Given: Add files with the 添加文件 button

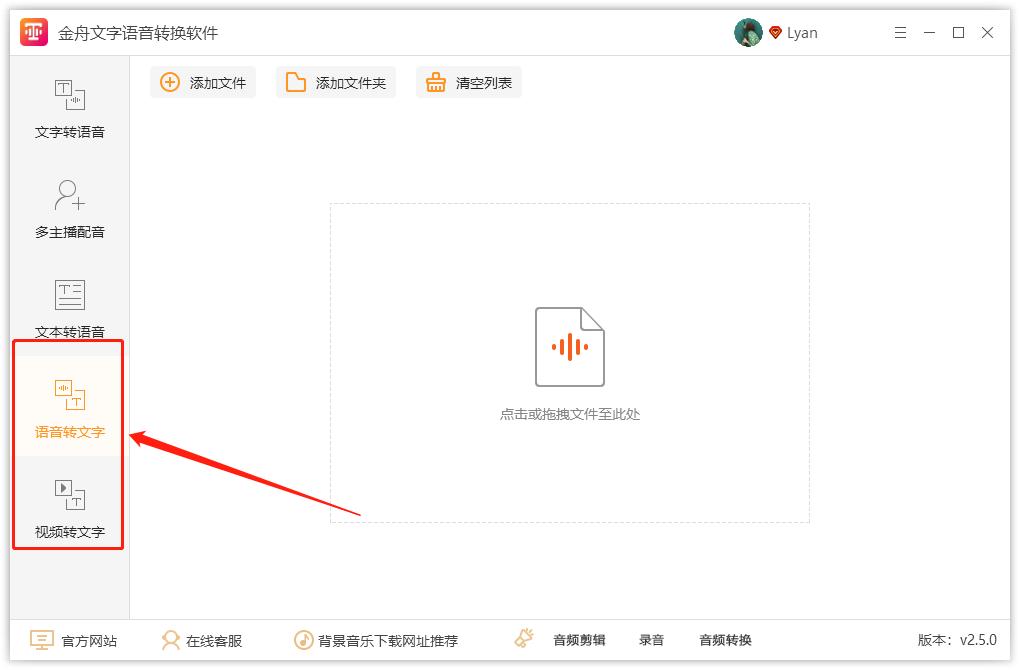Looking at the screenshot, I should [203, 82].
